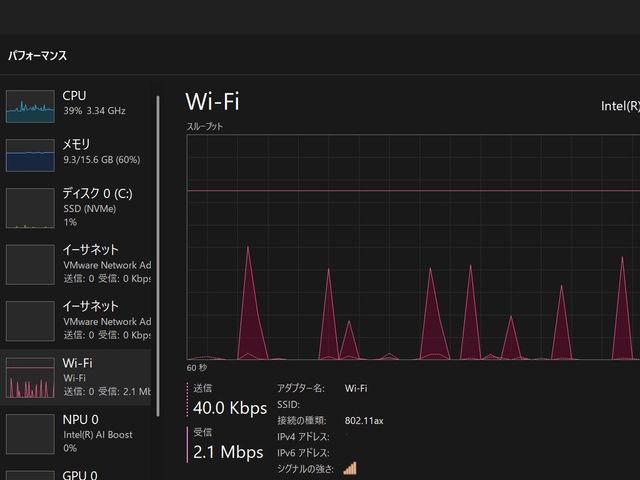Click the 送信 40.0 Kbps value

[230, 408]
